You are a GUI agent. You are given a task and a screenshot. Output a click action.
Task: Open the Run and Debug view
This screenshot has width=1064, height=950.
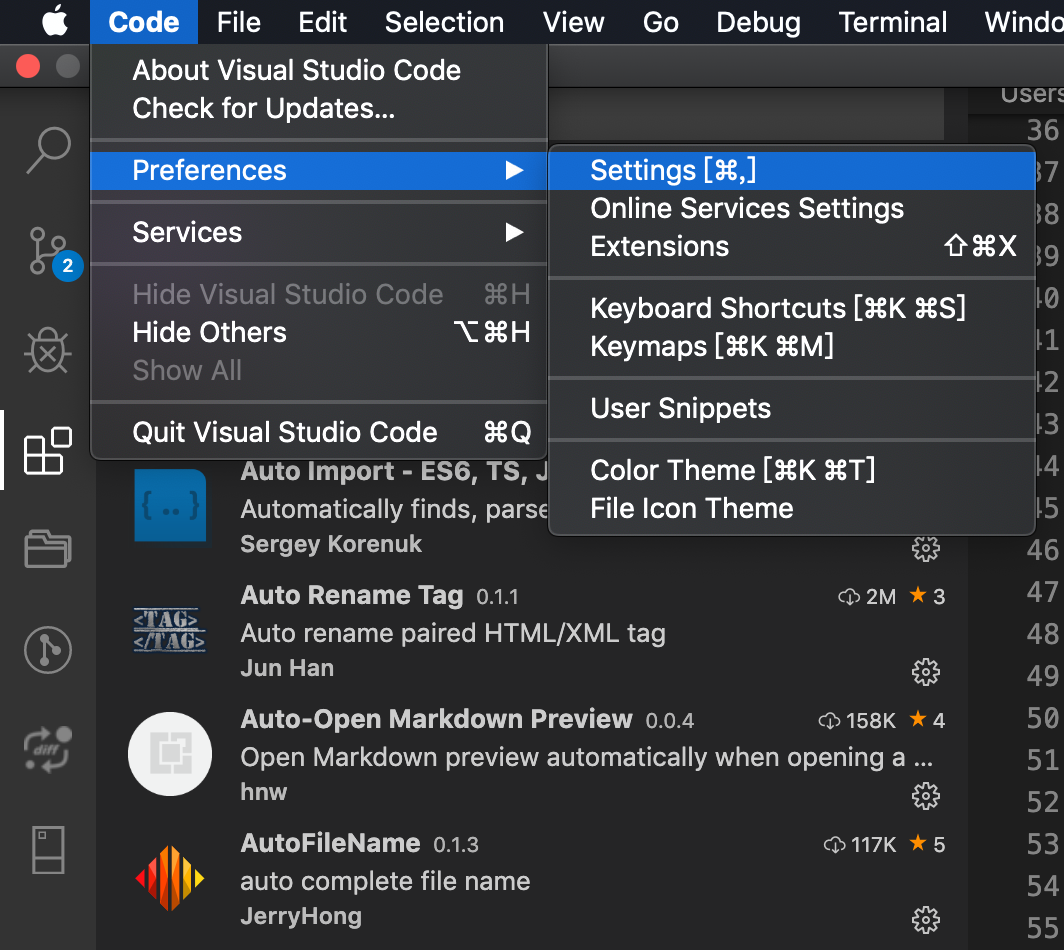(47, 350)
